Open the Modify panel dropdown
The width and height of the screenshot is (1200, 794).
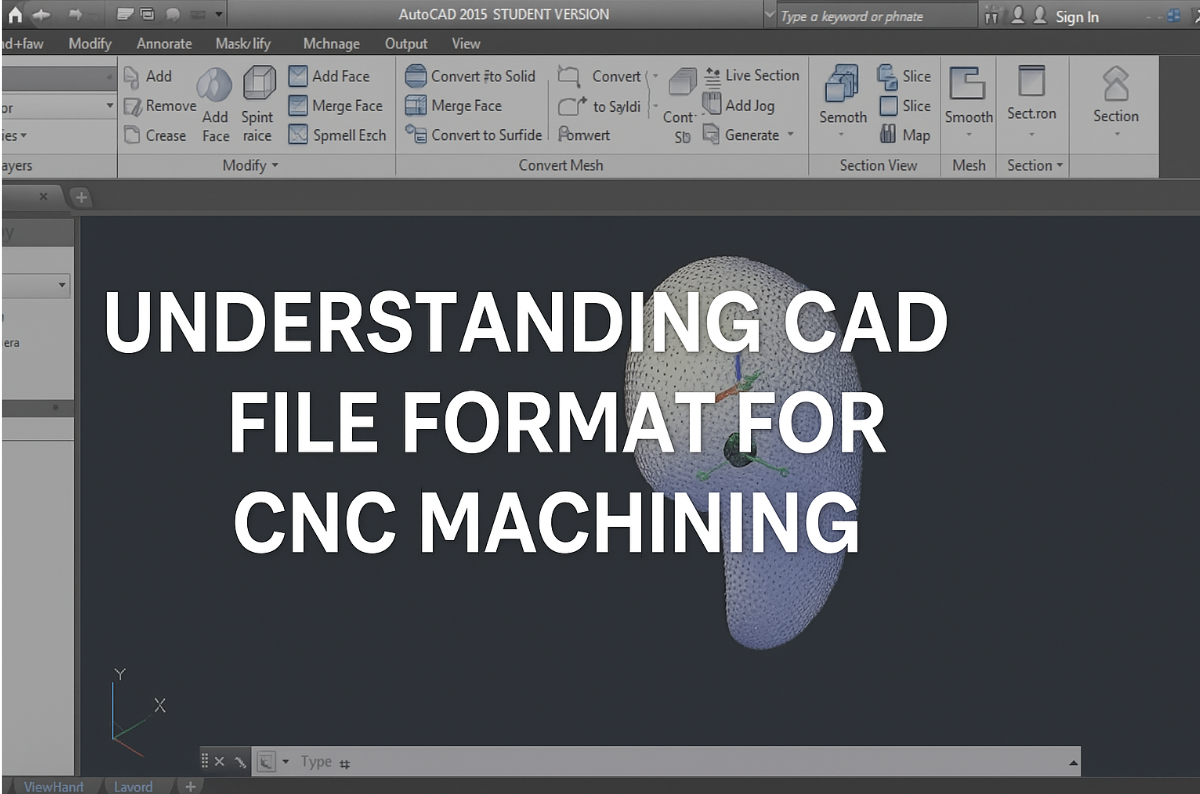[250, 165]
